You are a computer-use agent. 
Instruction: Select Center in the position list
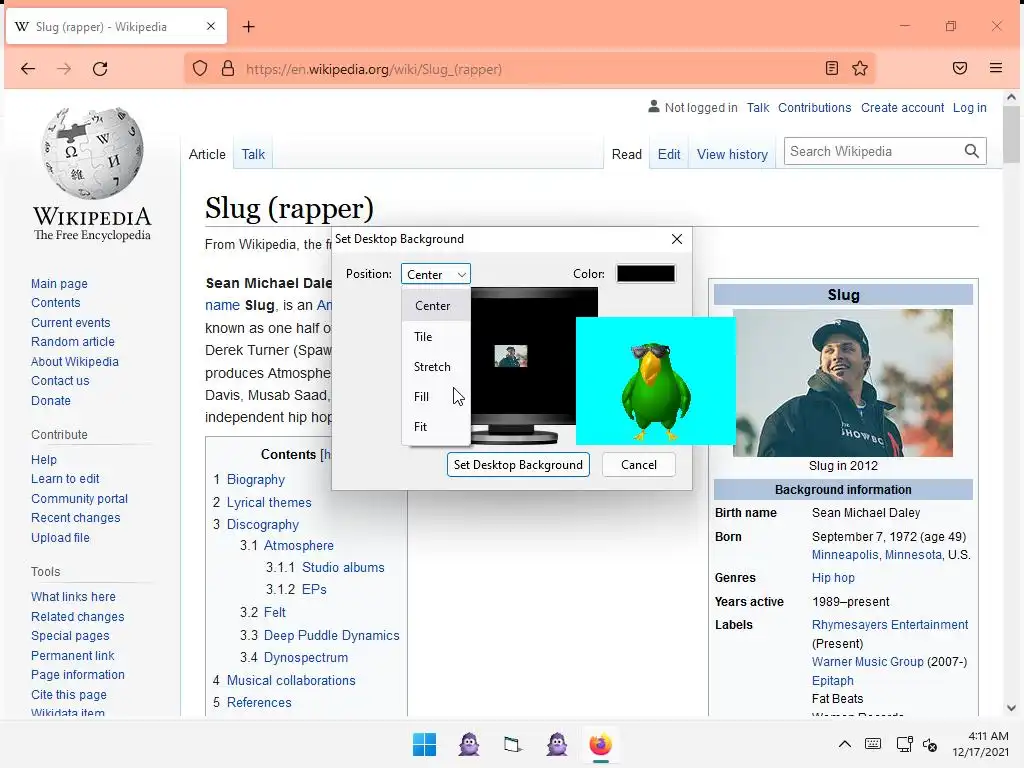[436, 306]
